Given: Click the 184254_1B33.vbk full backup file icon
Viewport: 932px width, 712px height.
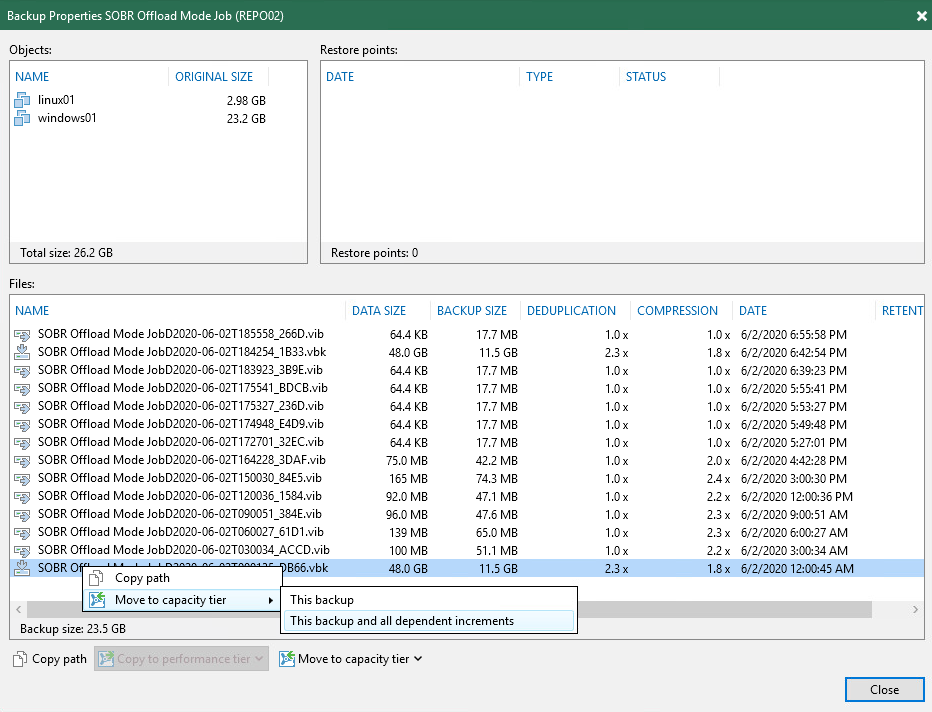Looking at the screenshot, I should click(23, 352).
